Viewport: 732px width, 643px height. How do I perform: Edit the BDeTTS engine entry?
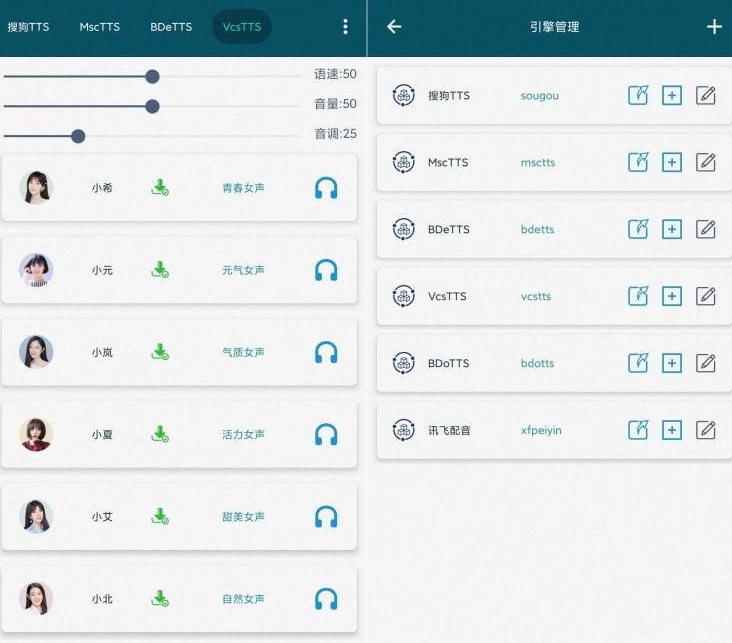706,229
